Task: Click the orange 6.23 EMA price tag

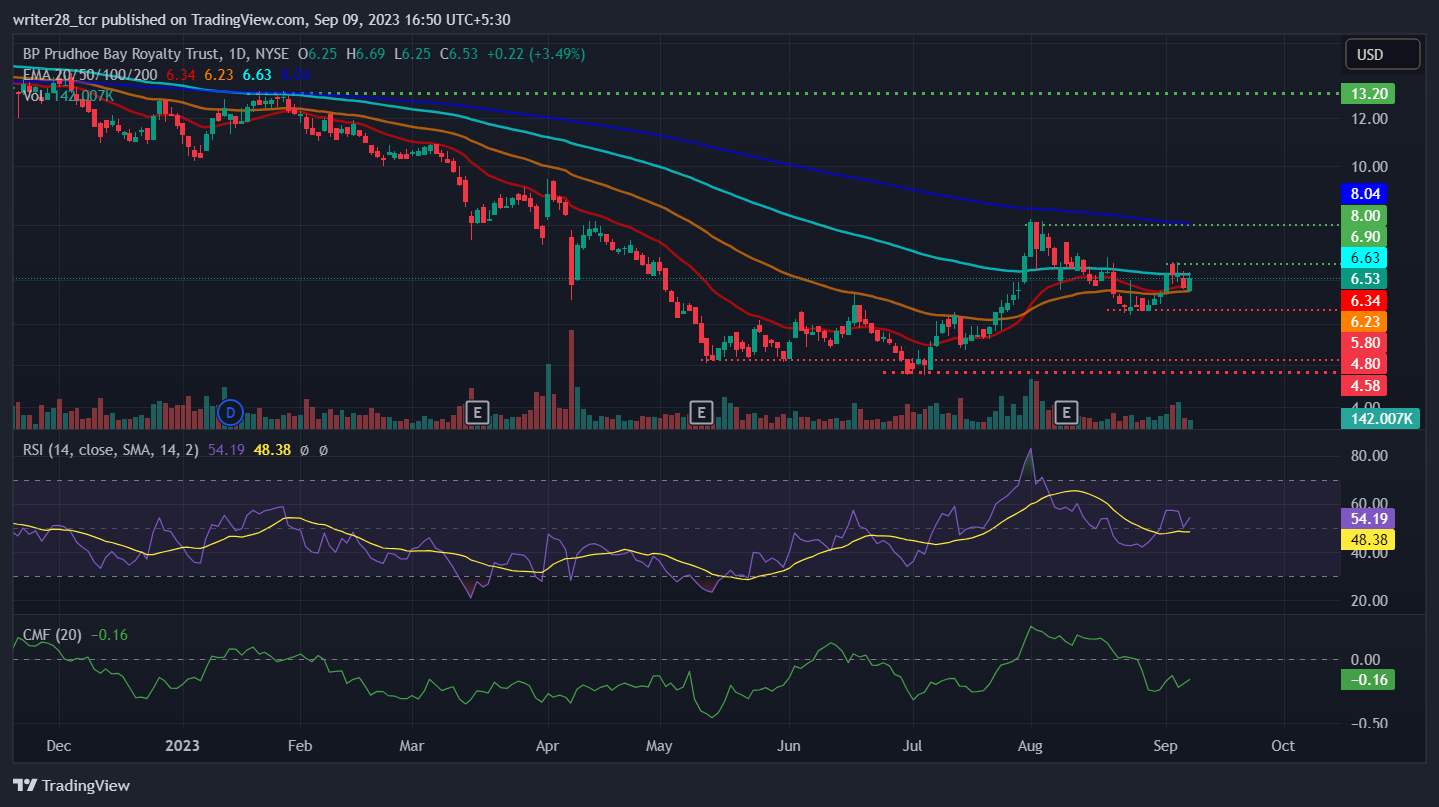Action: pos(1366,322)
